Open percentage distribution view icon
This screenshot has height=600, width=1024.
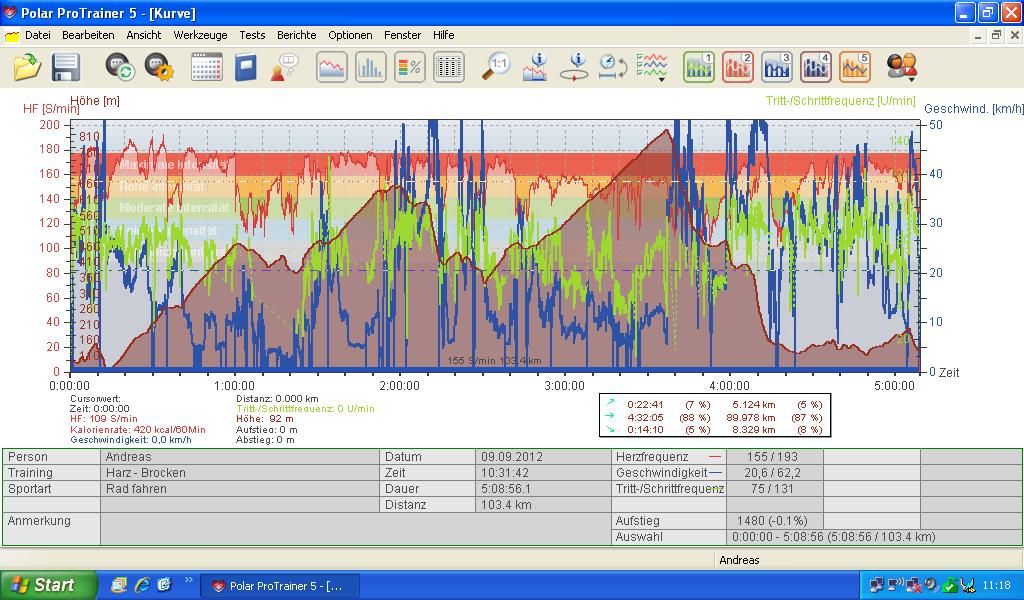[x=410, y=67]
